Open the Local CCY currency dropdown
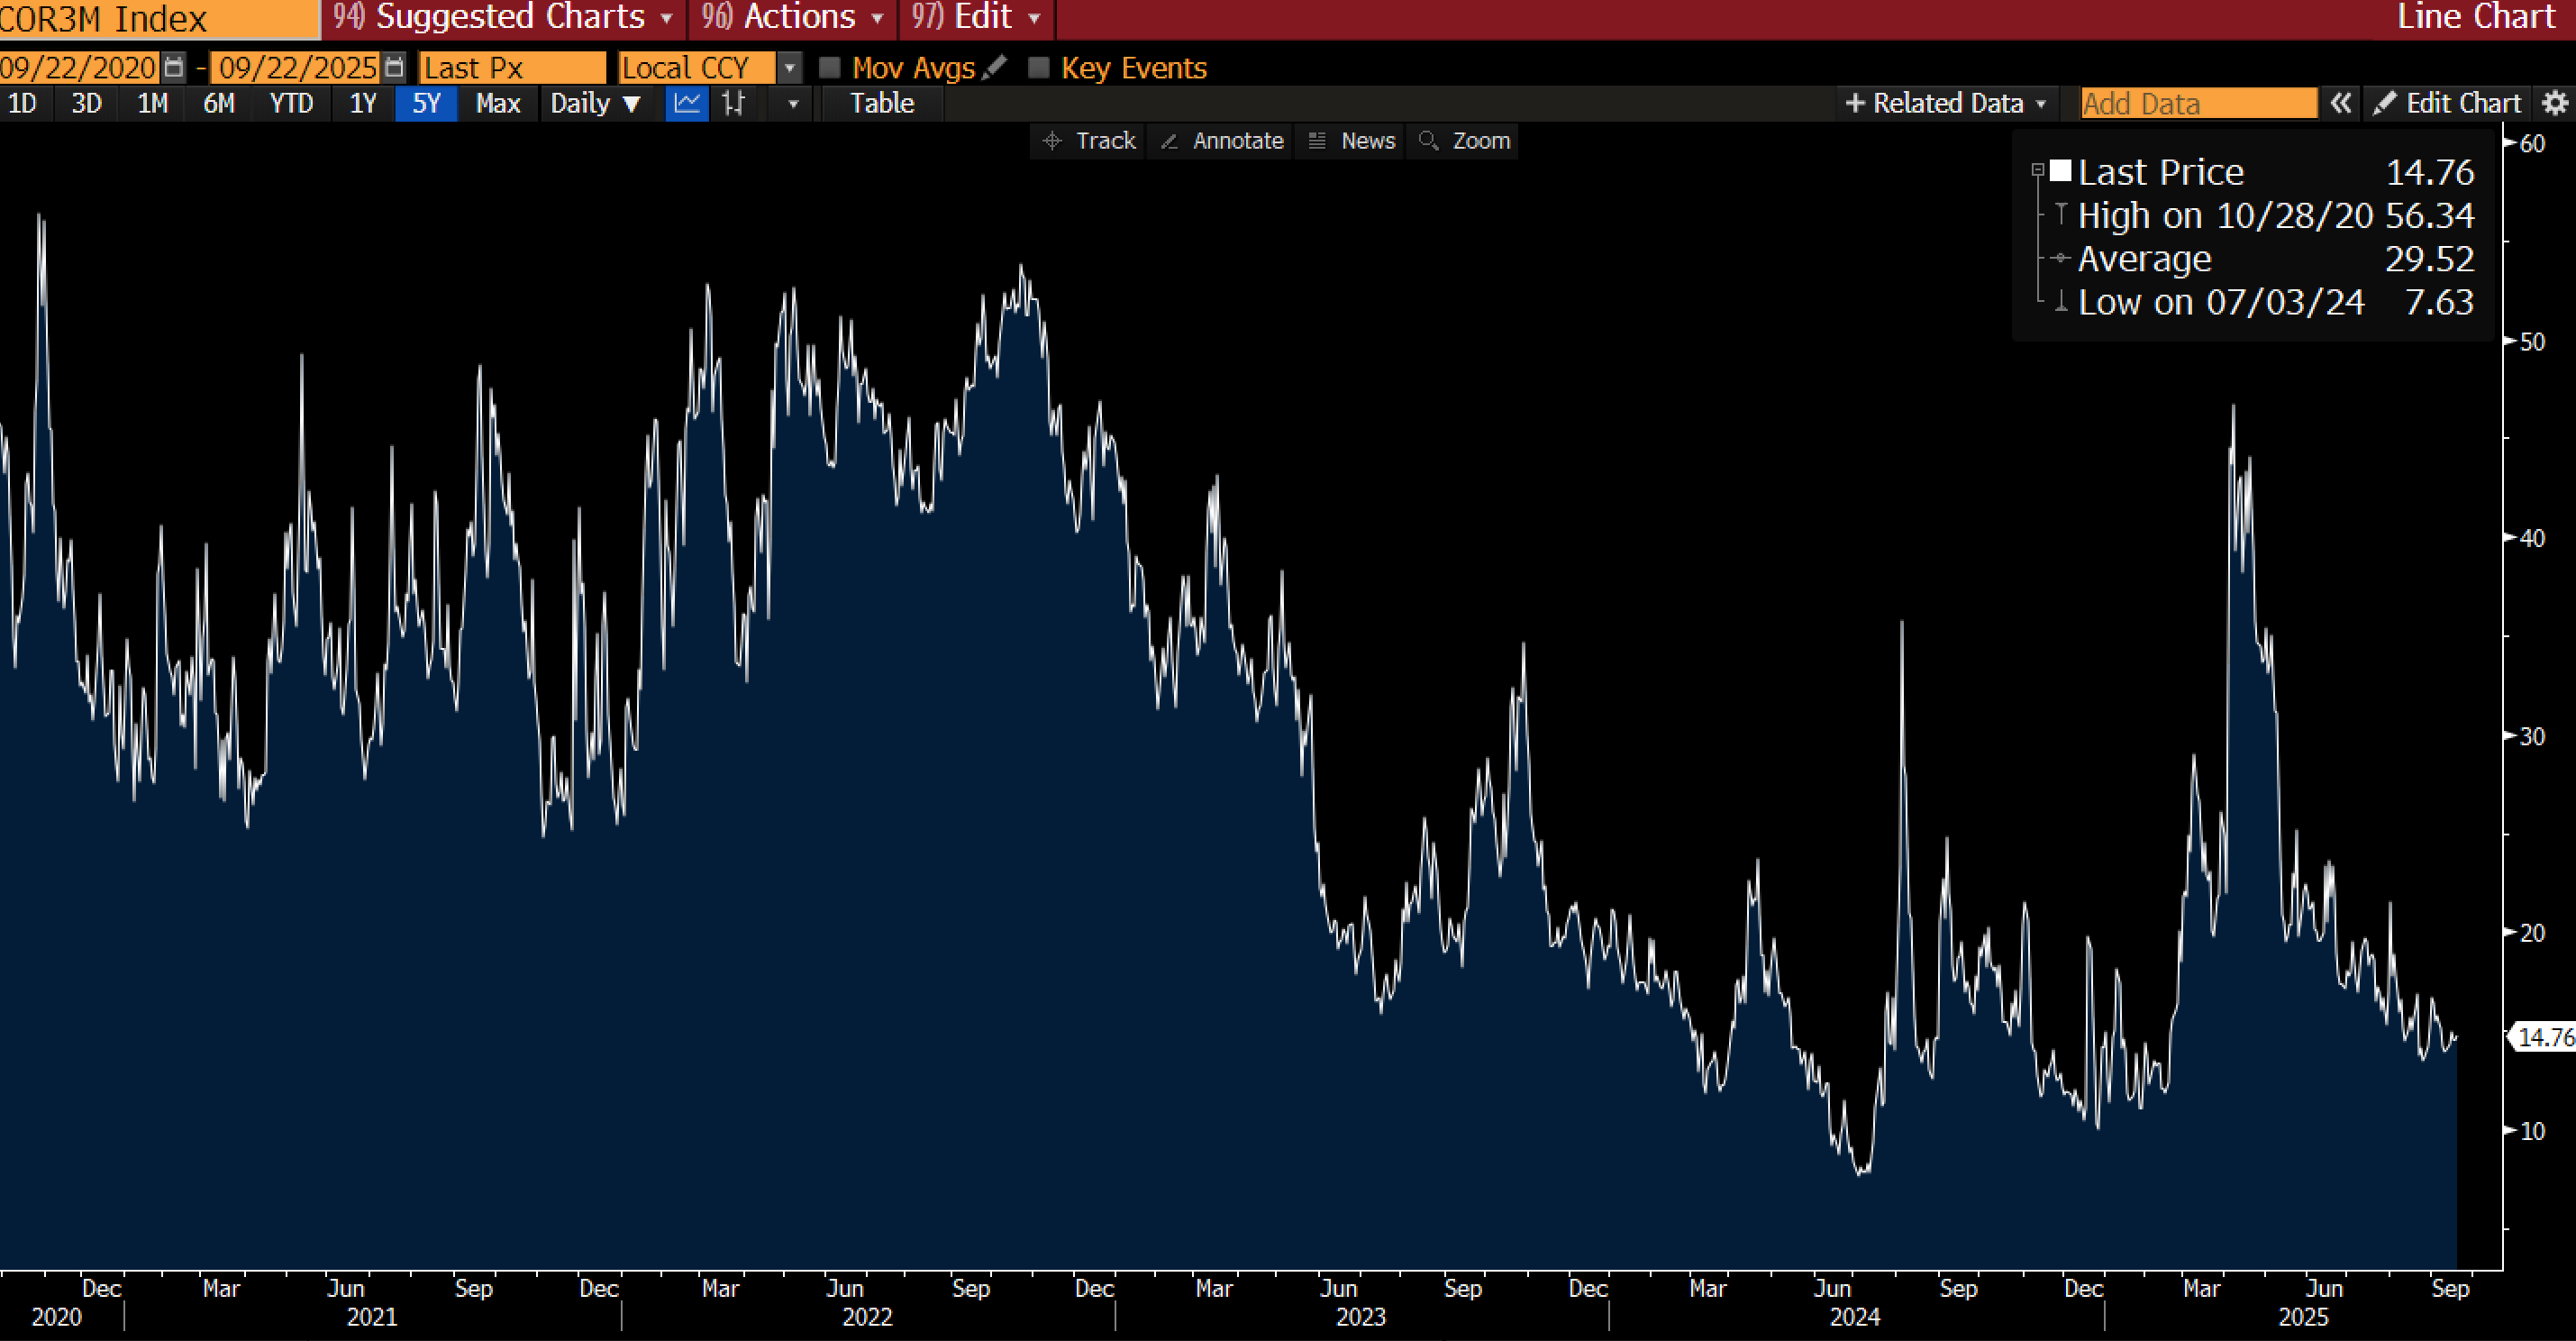The height and width of the screenshot is (1341, 2576). [790, 67]
